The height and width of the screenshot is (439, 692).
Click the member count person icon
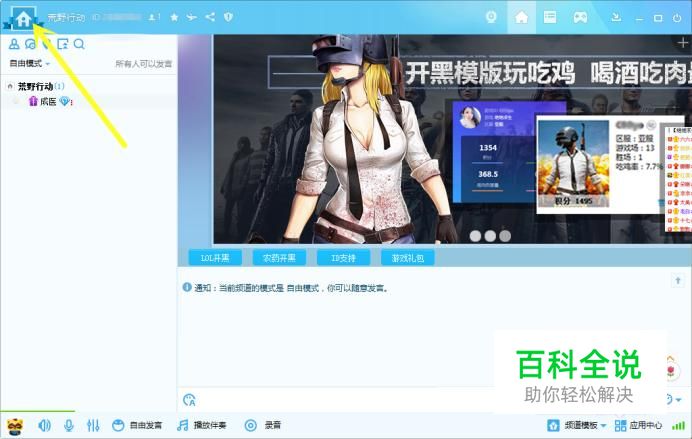[153, 17]
